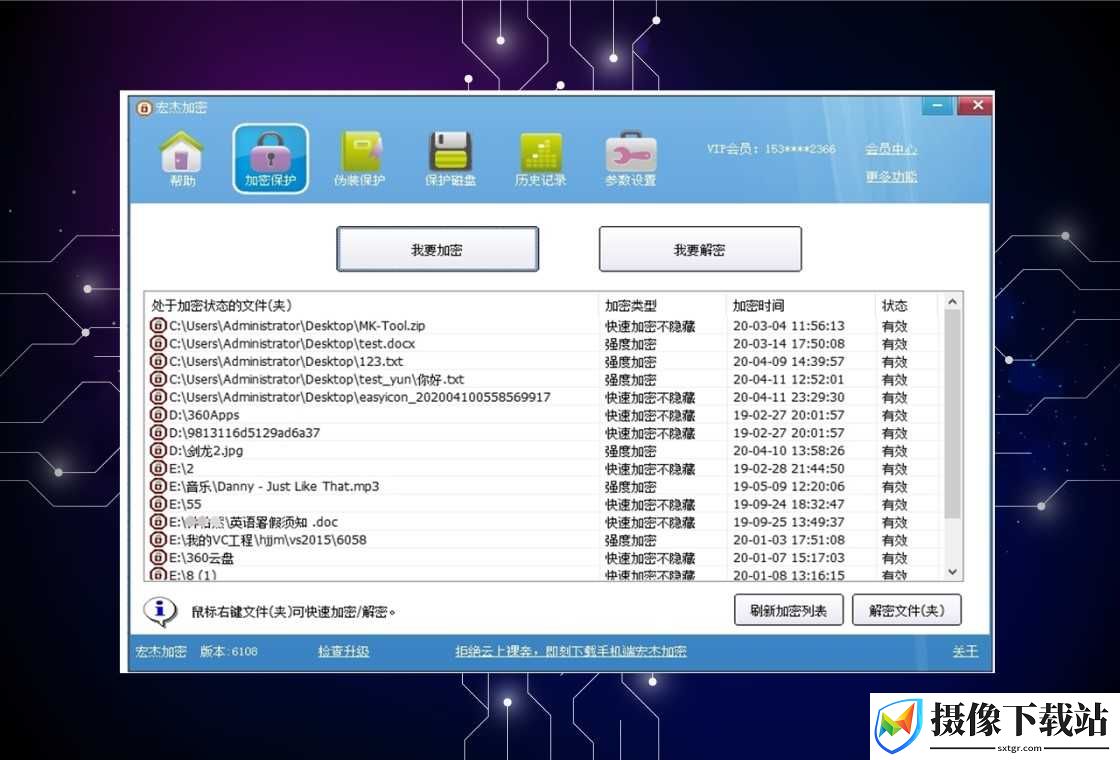Click time 19-05-09 12:20:06 cell
Image resolution: width=1120 pixels, height=760 pixels.
coord(789,486)
